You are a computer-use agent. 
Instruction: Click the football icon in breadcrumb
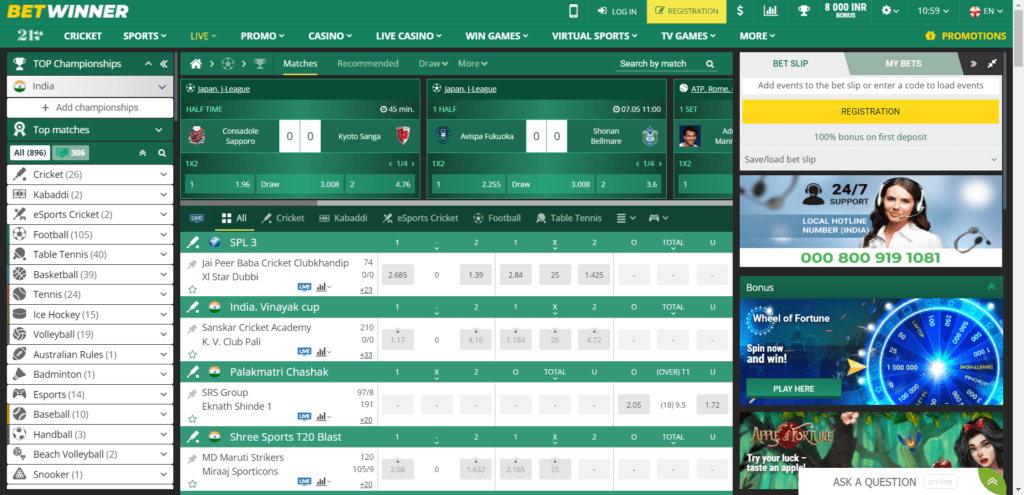pyautogui.click(x=227, y=63)
